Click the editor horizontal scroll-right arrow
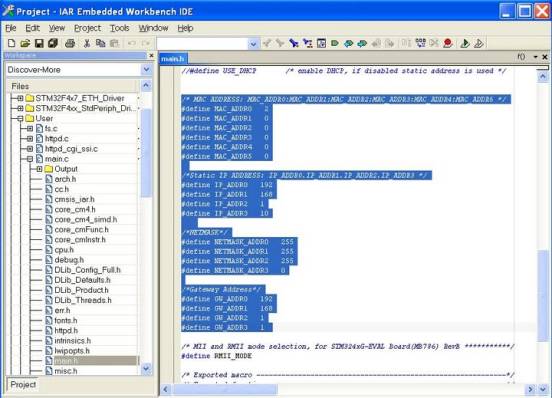 [x=530, y=389]
